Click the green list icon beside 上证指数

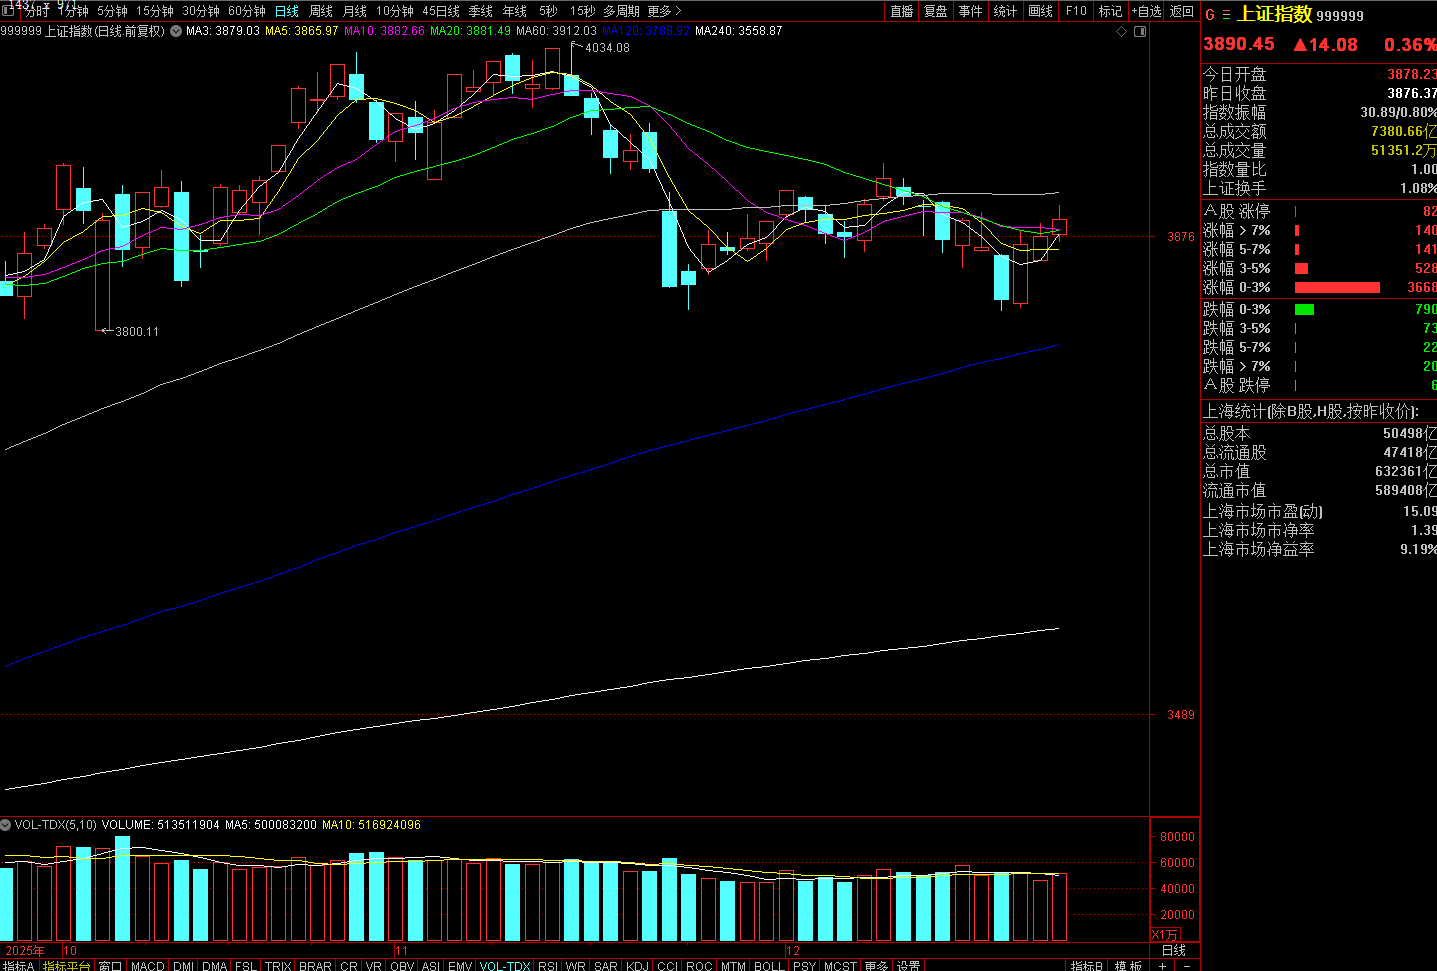click(x=1226, y=14)
